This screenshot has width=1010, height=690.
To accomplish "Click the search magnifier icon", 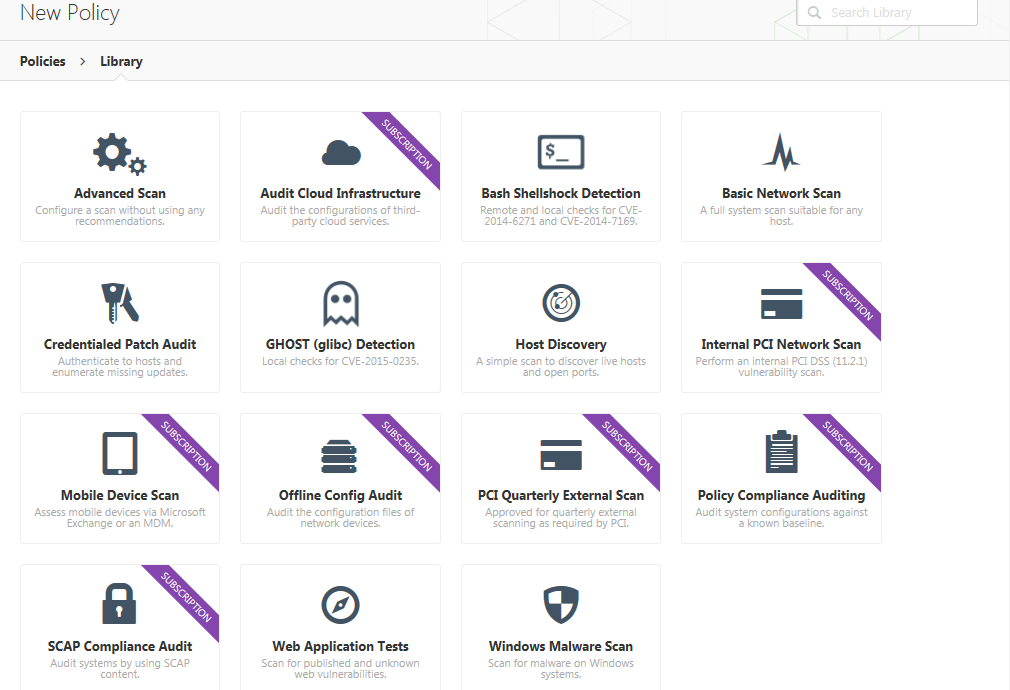I will pyautogui.click(x=814, y=12).
